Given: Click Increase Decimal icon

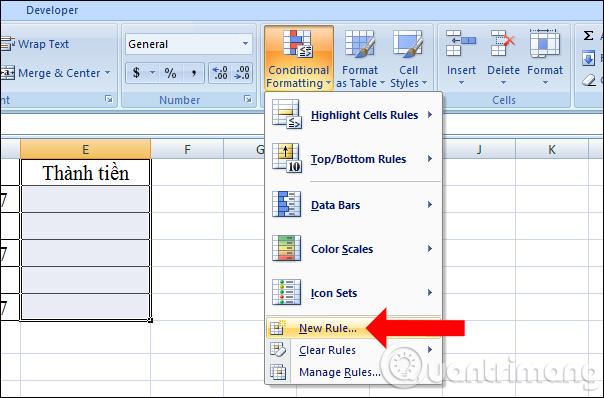Looking at the screenshot, I should coord(220,73).
